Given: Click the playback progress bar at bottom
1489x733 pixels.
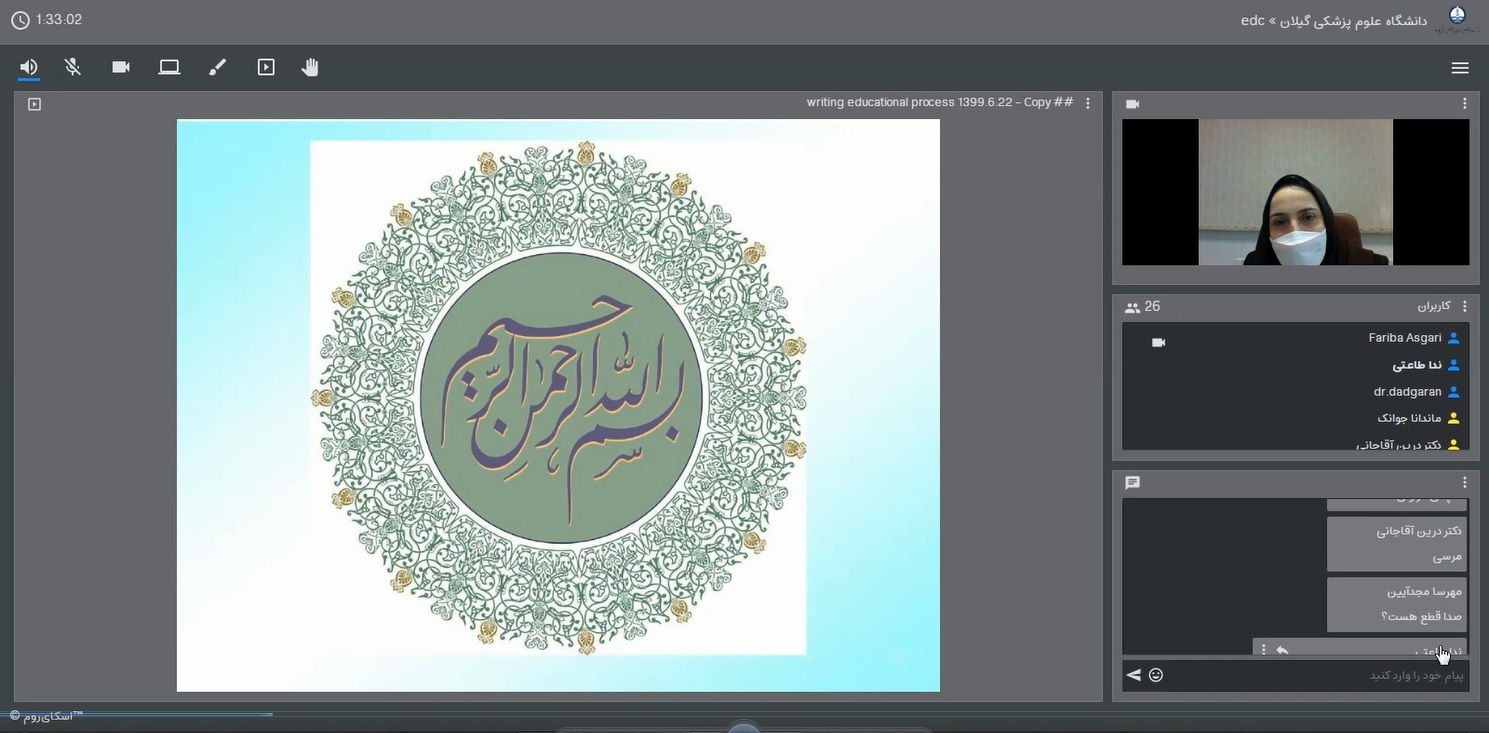Looking at the screenshot, I should 140,714.
